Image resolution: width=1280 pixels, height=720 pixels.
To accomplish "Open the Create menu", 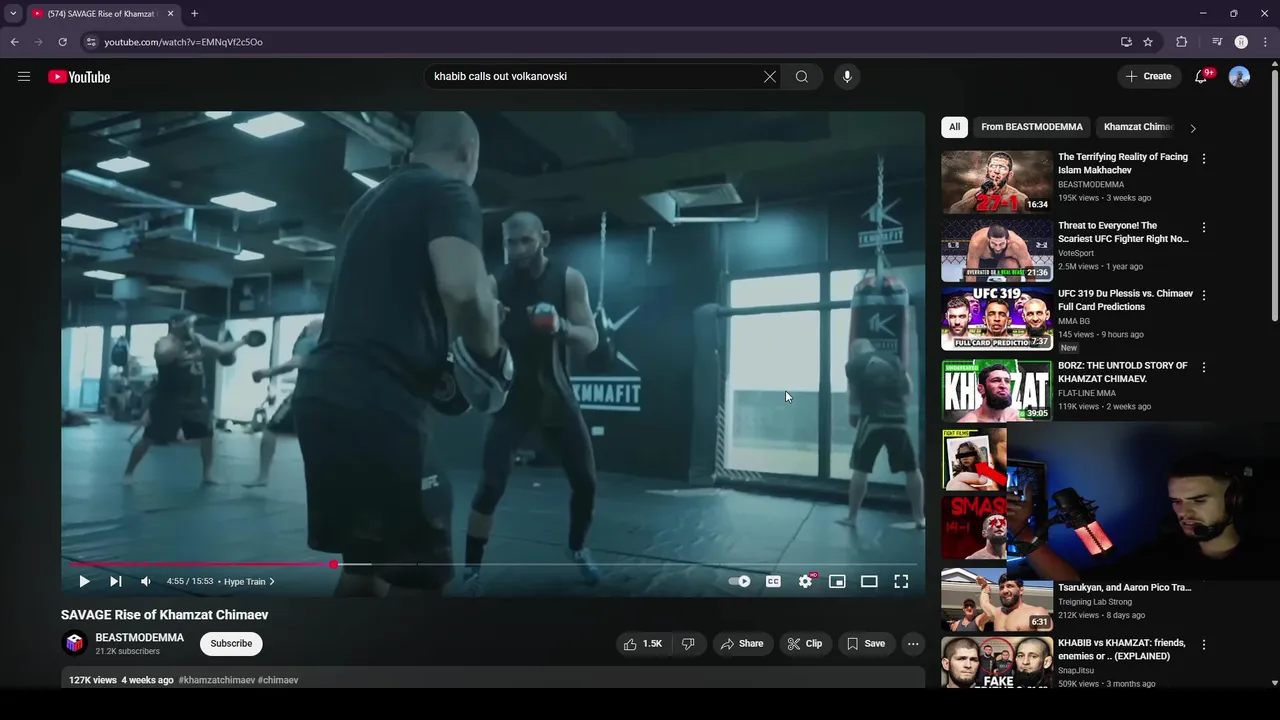I will pyautogui.click(x=1148, y=76).
